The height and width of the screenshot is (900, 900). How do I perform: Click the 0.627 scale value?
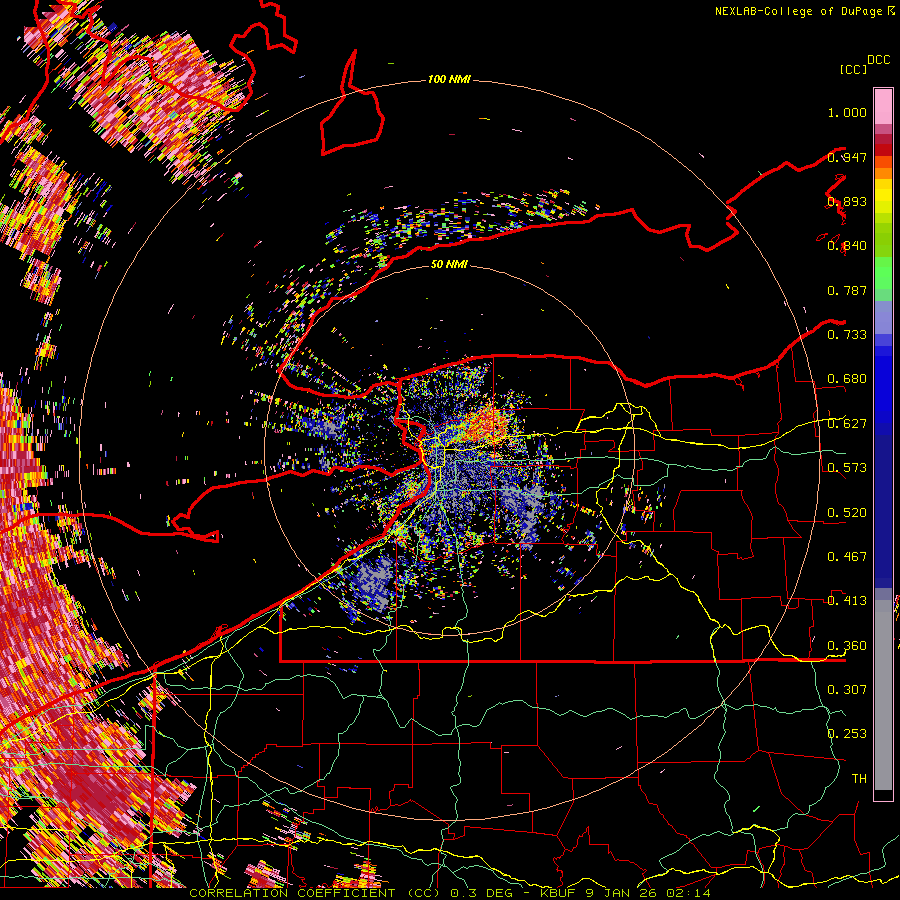(x=847, y=424)
